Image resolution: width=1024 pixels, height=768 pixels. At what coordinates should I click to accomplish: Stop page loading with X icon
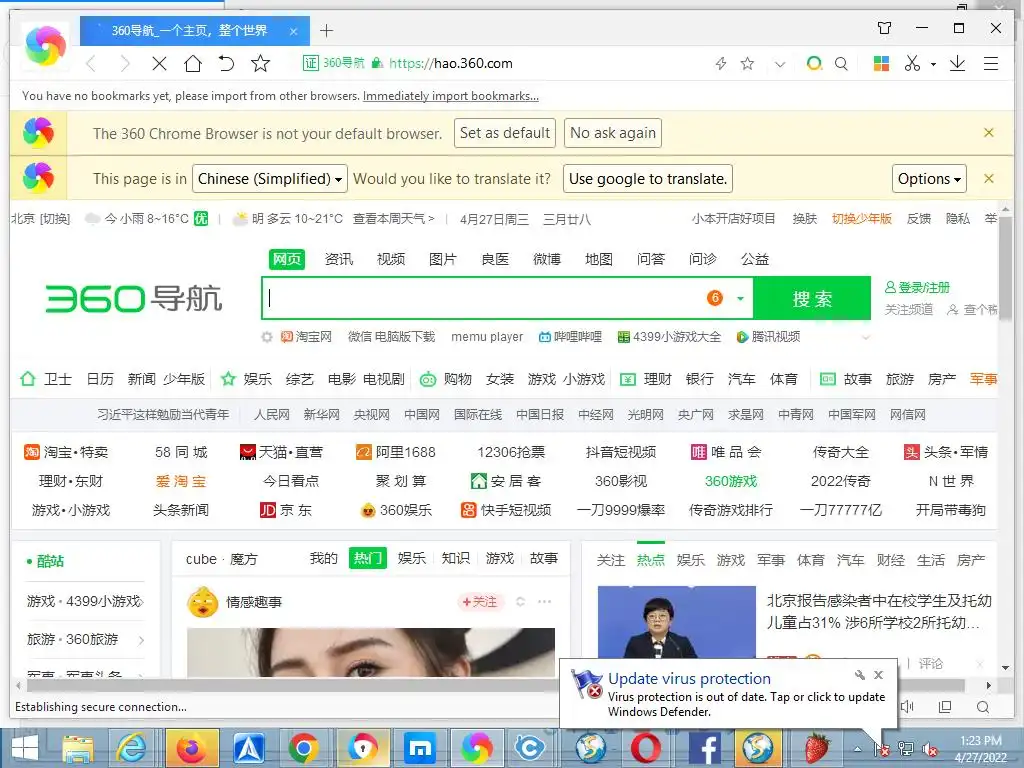(x=159, y=63)
